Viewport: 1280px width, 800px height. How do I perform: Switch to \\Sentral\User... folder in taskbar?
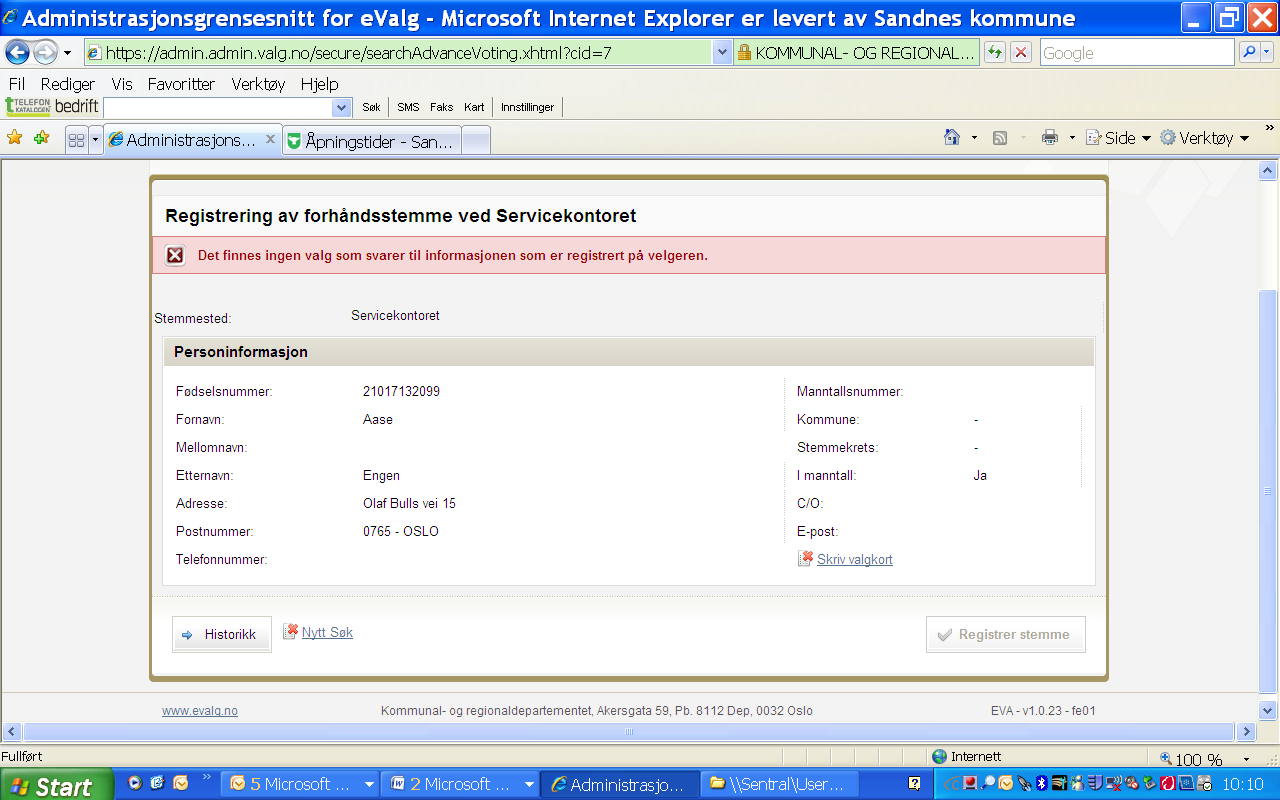(780, 784)
